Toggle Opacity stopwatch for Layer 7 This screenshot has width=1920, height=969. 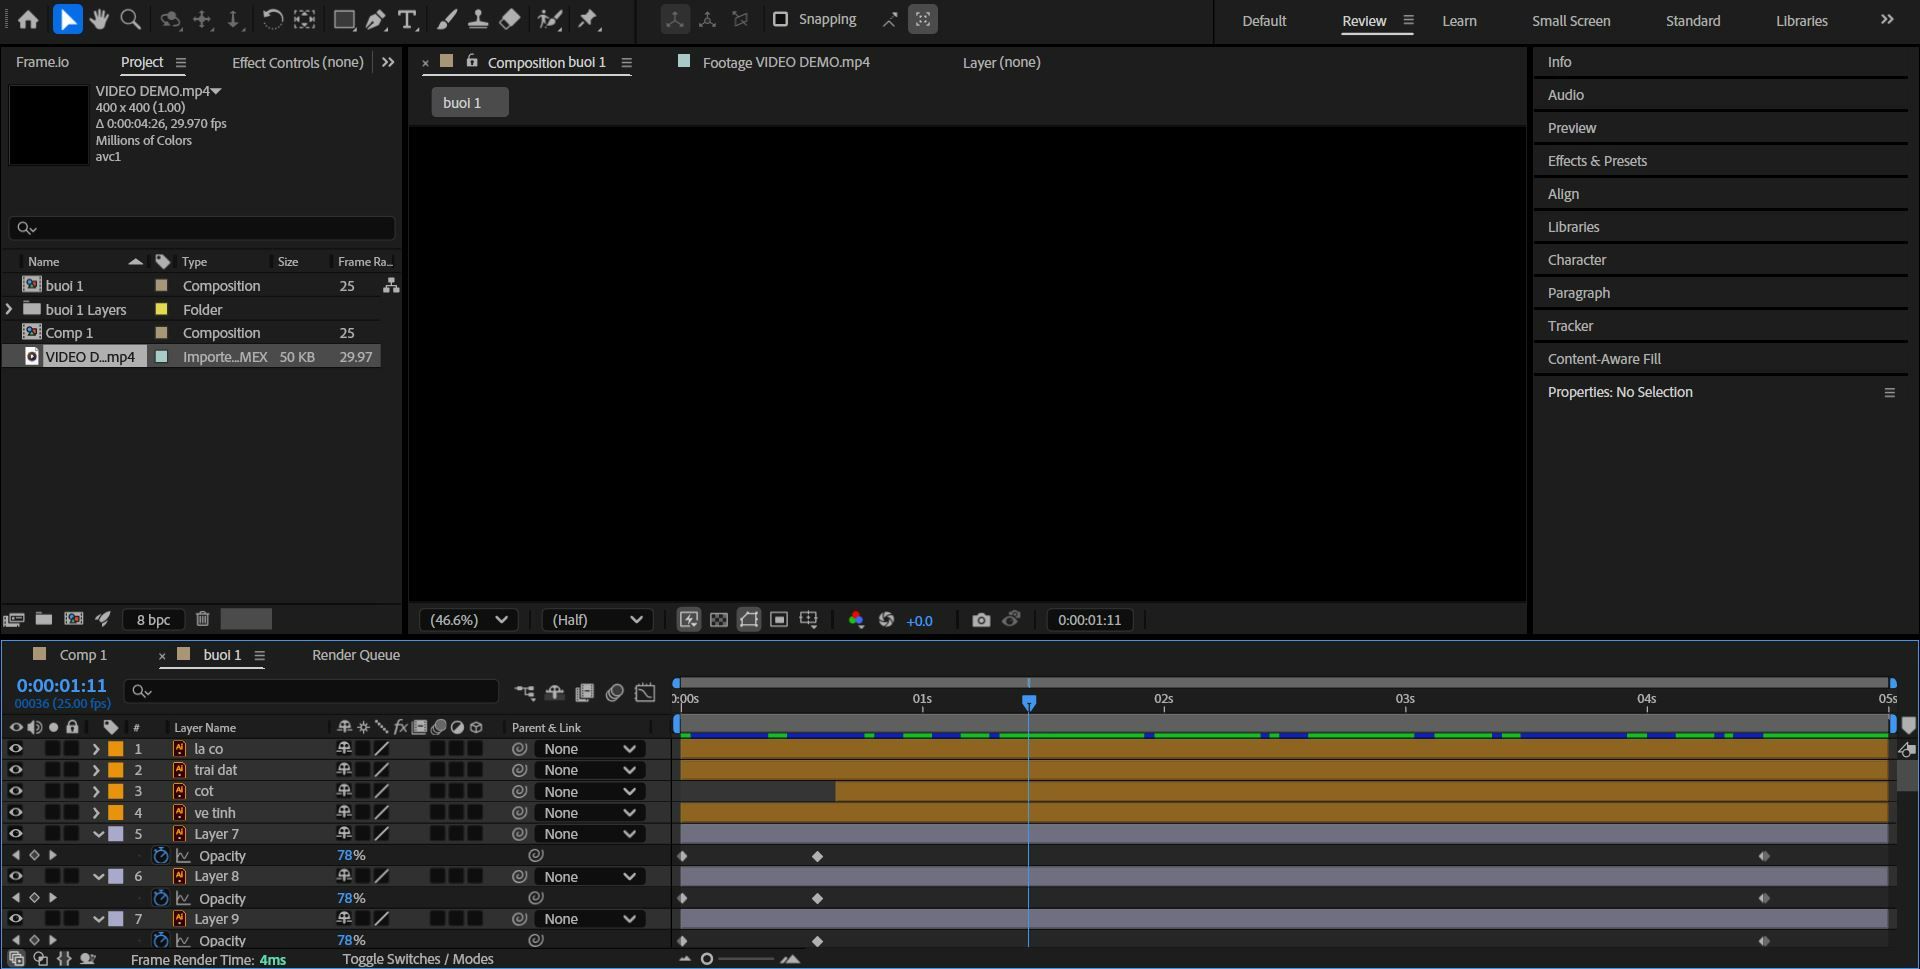click(160, 855)
